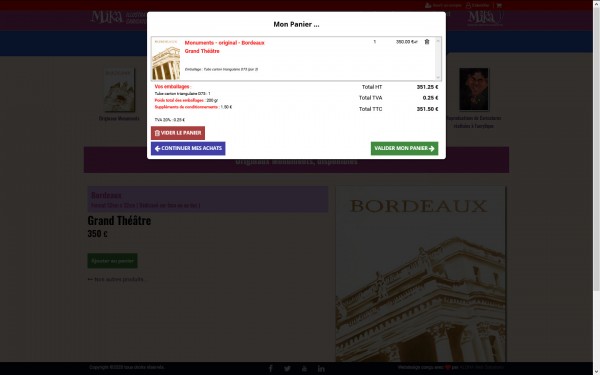Screen dimensions: 600x375
Task: Open the account link in the top bar
Action: 443,5
